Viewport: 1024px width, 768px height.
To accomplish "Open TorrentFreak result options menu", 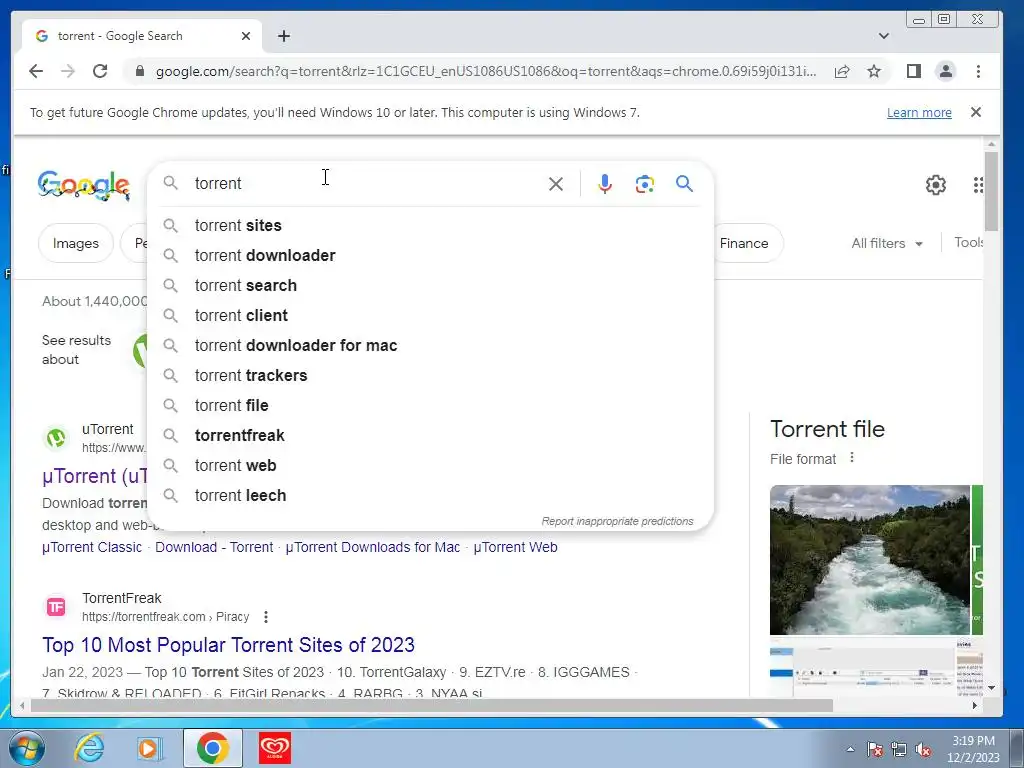I will coord(265,617).
